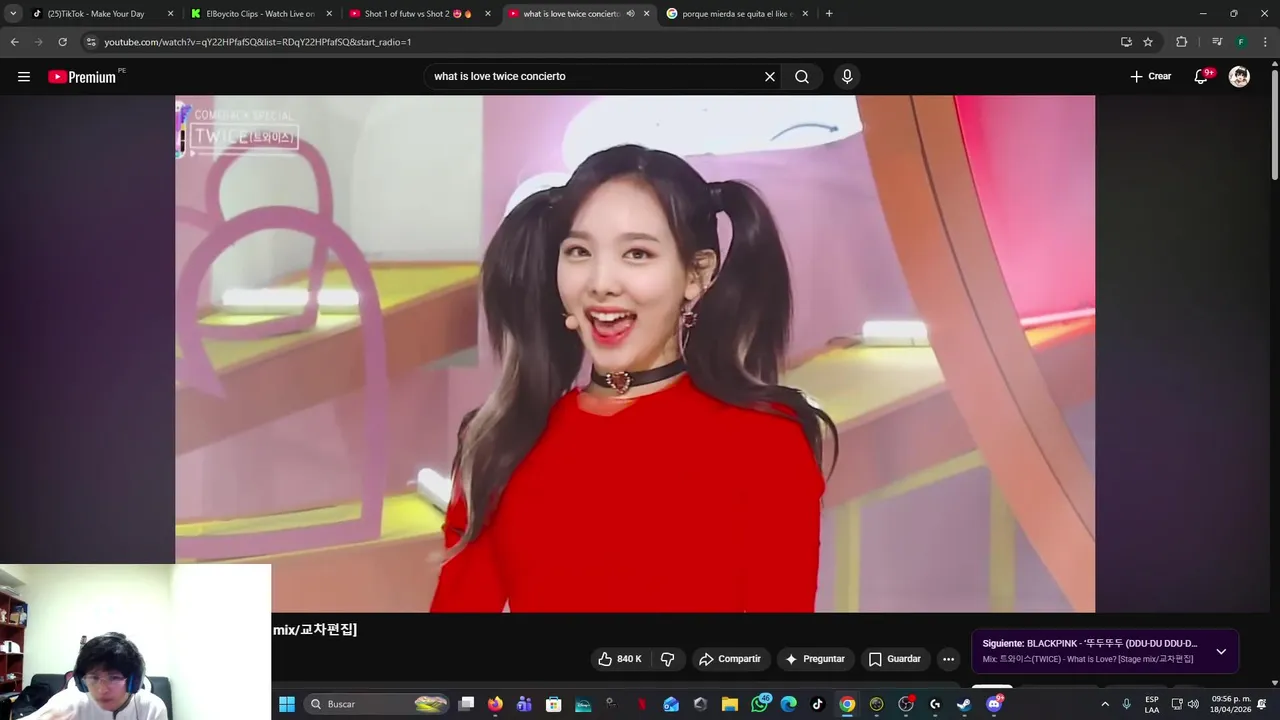Click the browser address bar URL
The image size is (1280, 720).
(x=258, y=42)
